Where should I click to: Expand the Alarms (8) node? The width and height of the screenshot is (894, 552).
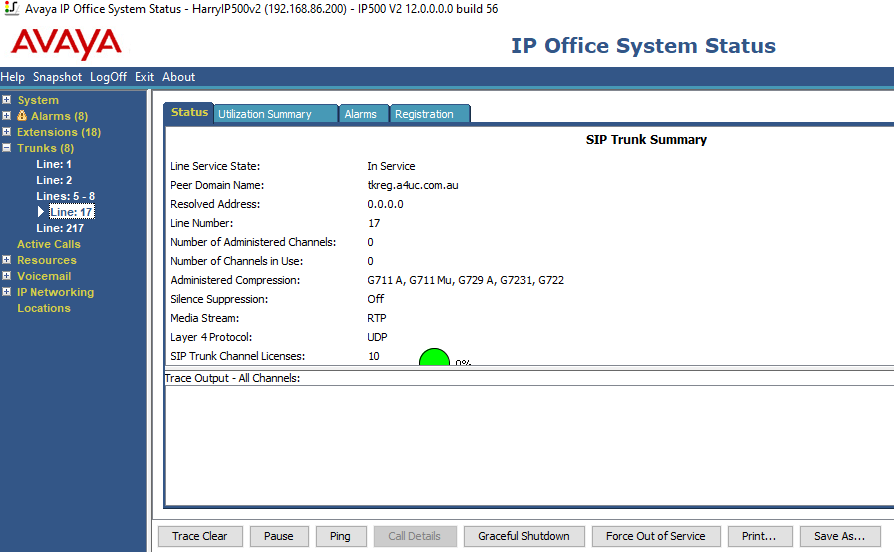pyautogui.click(x=6, y=116)
